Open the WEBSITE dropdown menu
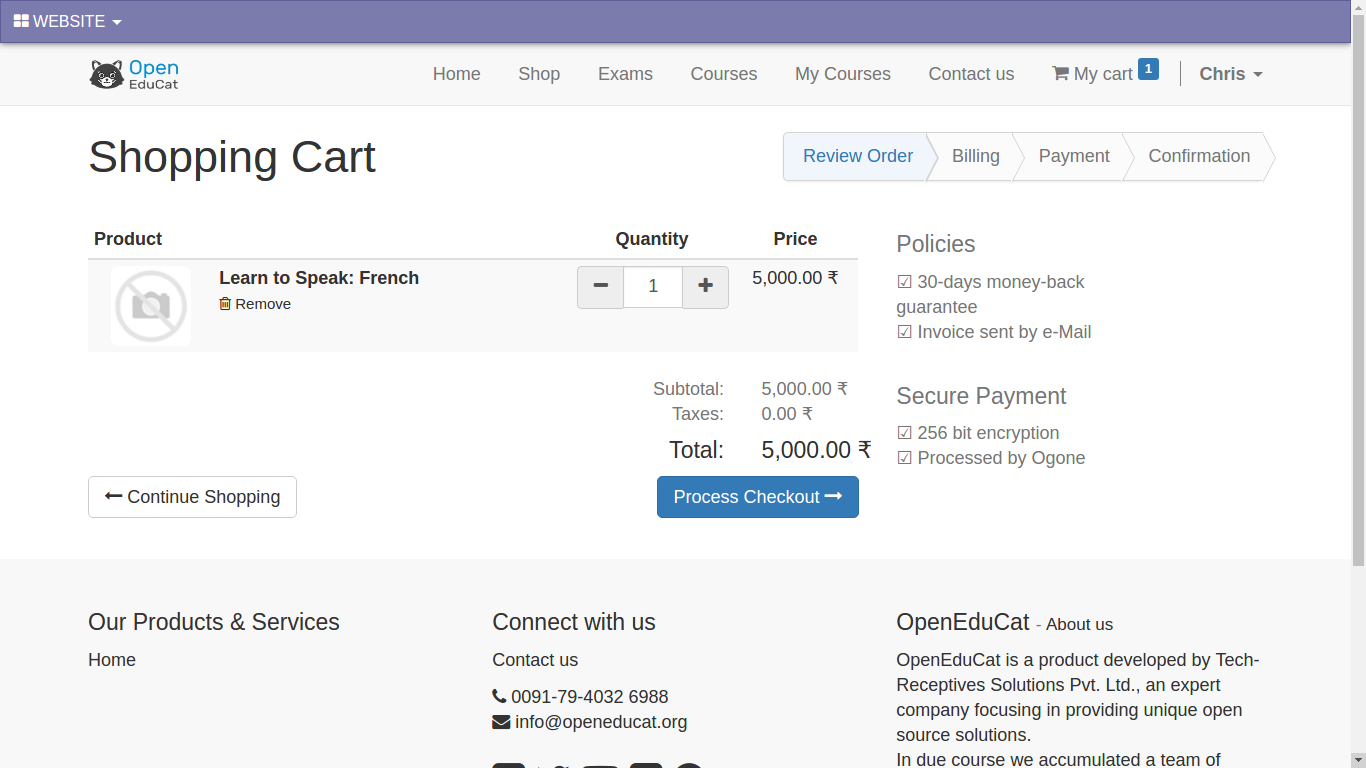 [x=67, y=21]
